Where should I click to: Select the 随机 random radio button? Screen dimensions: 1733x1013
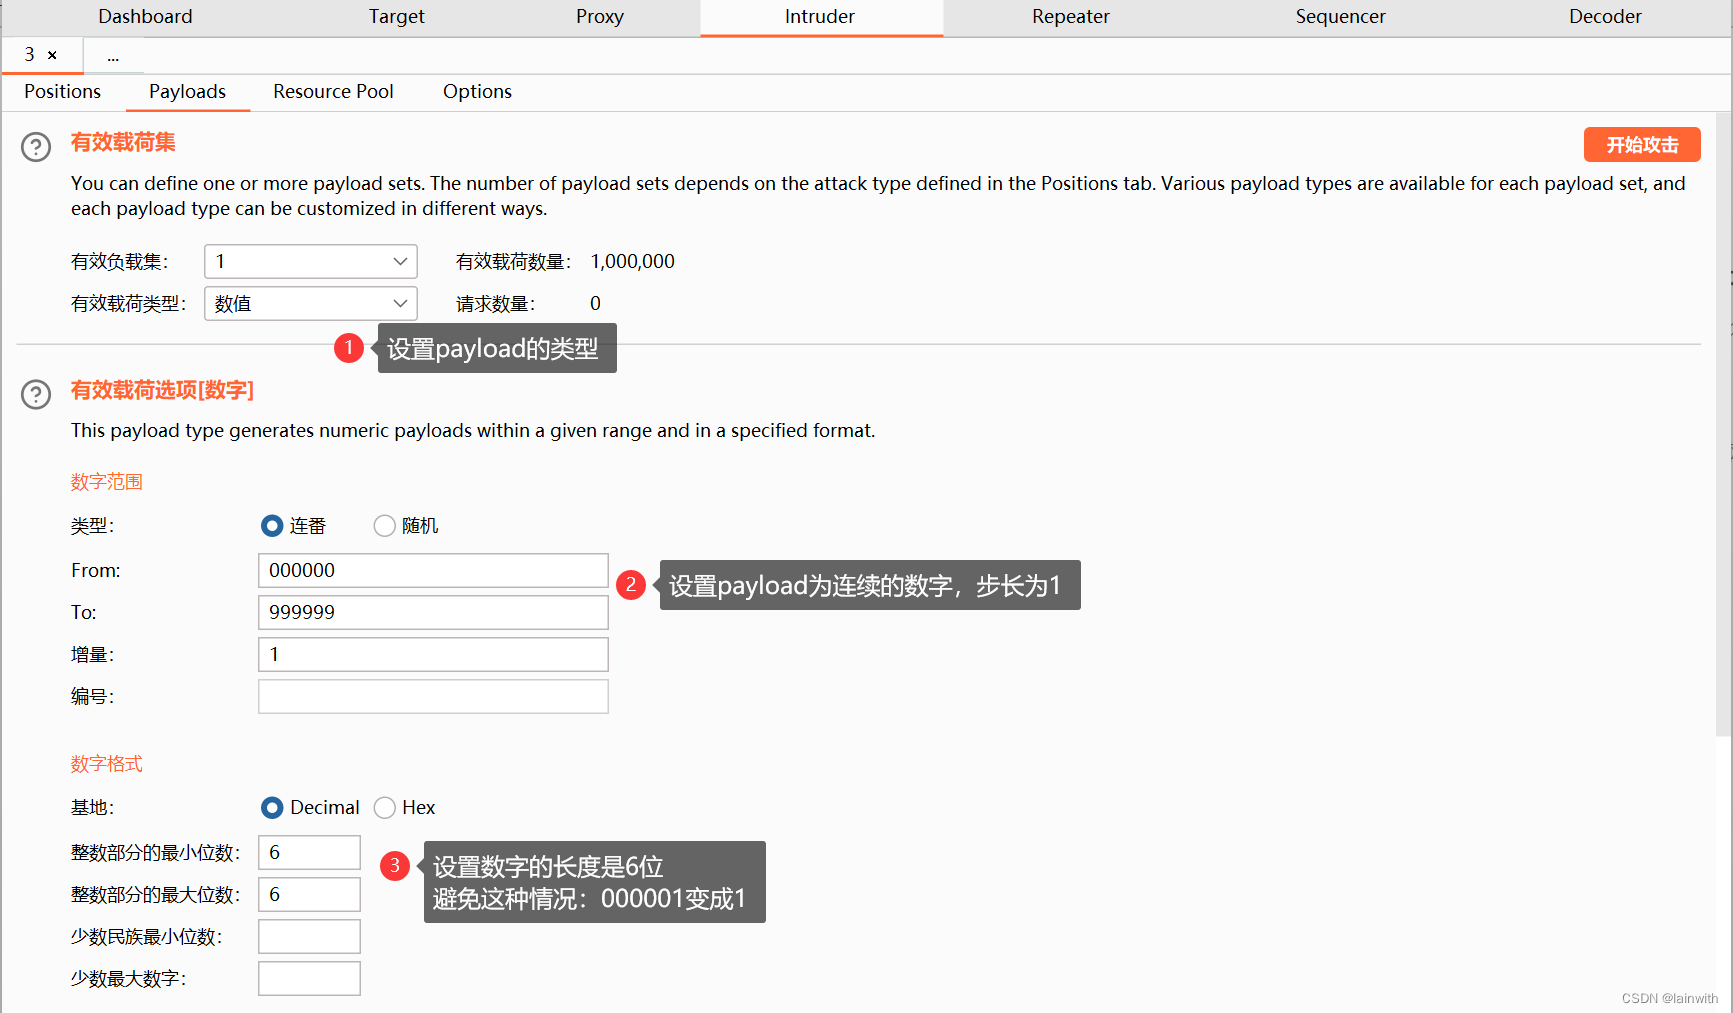tap(385, 526)
